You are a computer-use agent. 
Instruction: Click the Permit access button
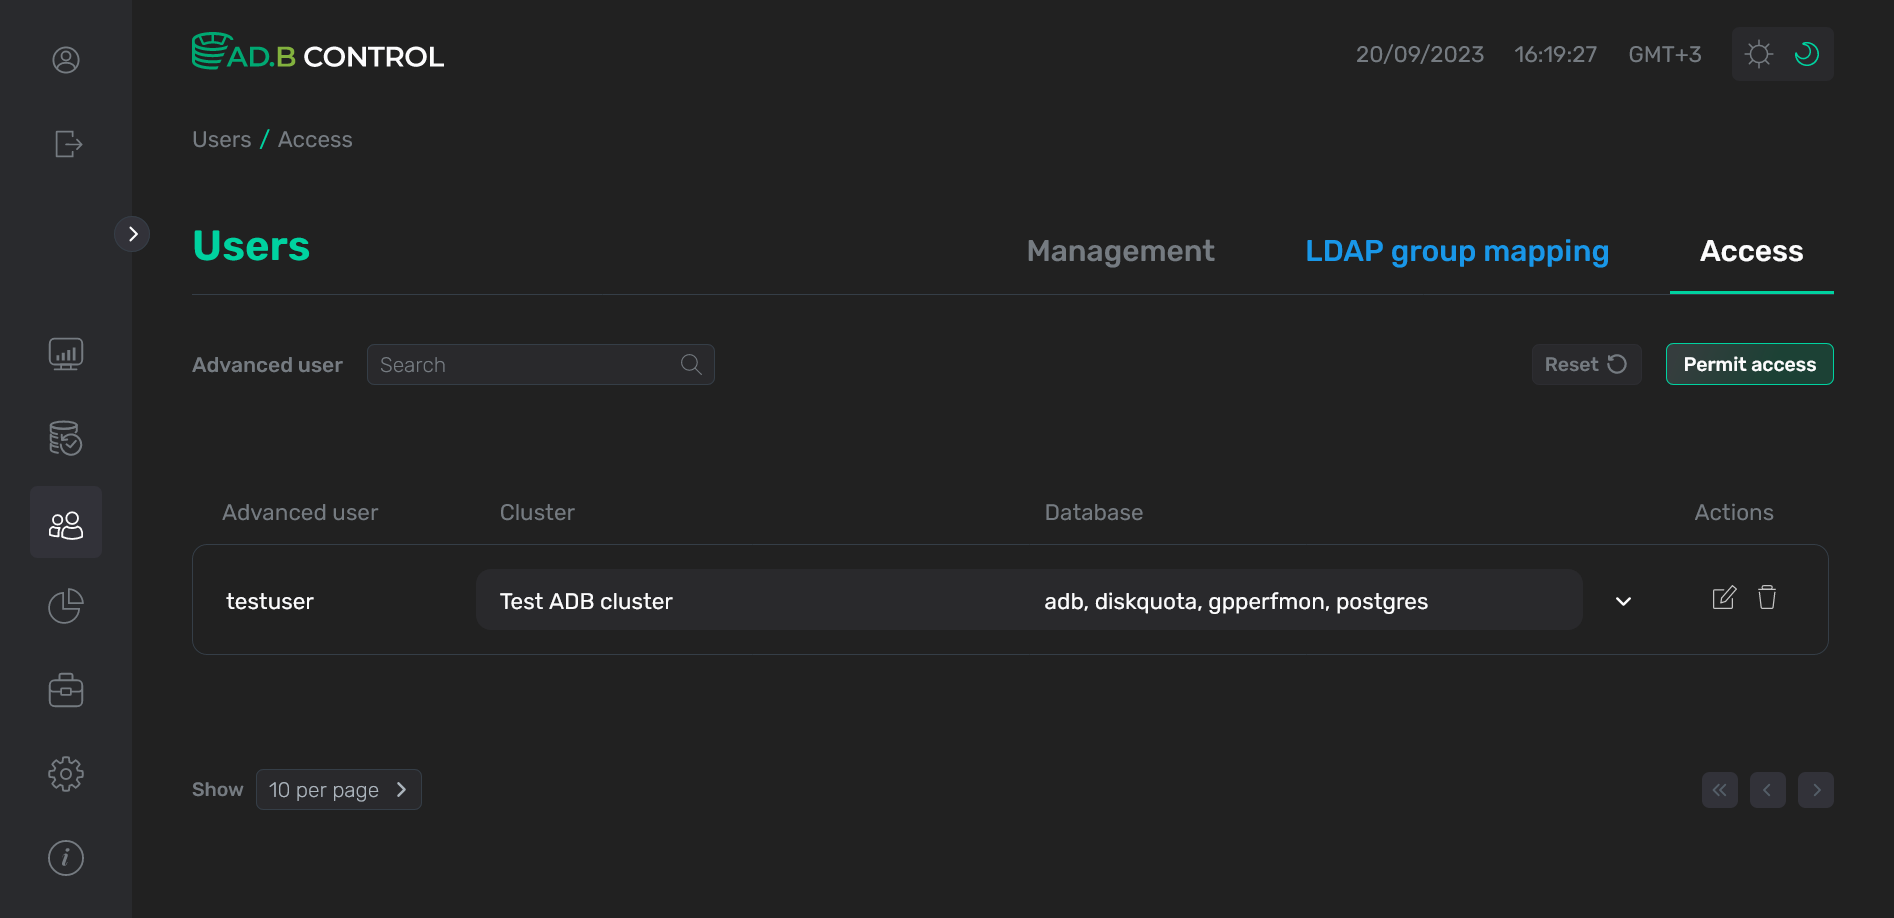tap(1749, 364)
